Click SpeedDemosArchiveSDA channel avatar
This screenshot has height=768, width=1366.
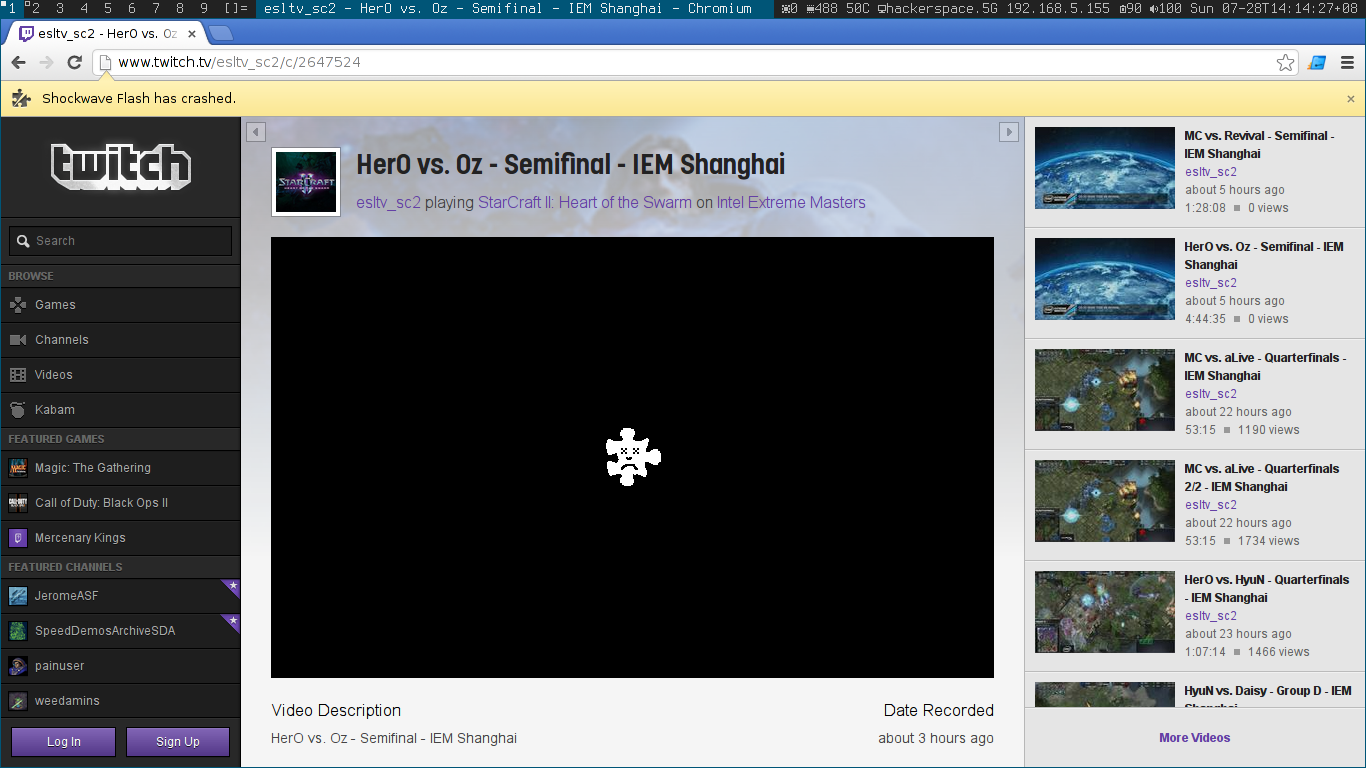18,631
